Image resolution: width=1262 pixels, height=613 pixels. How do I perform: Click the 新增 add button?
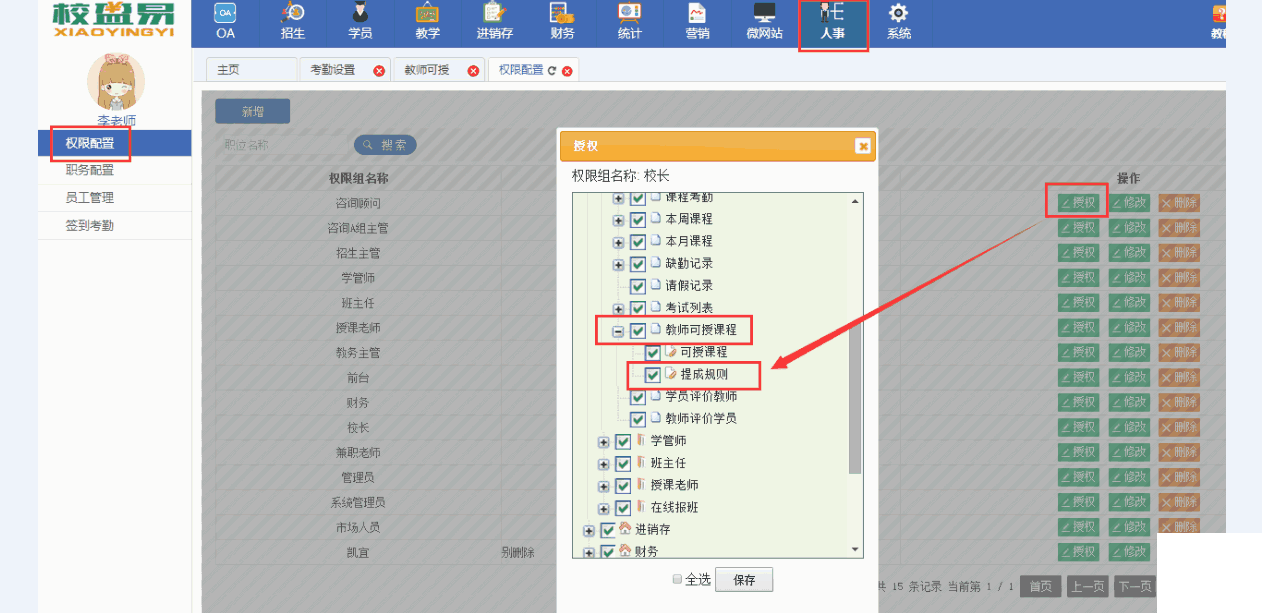coord(252,111)
